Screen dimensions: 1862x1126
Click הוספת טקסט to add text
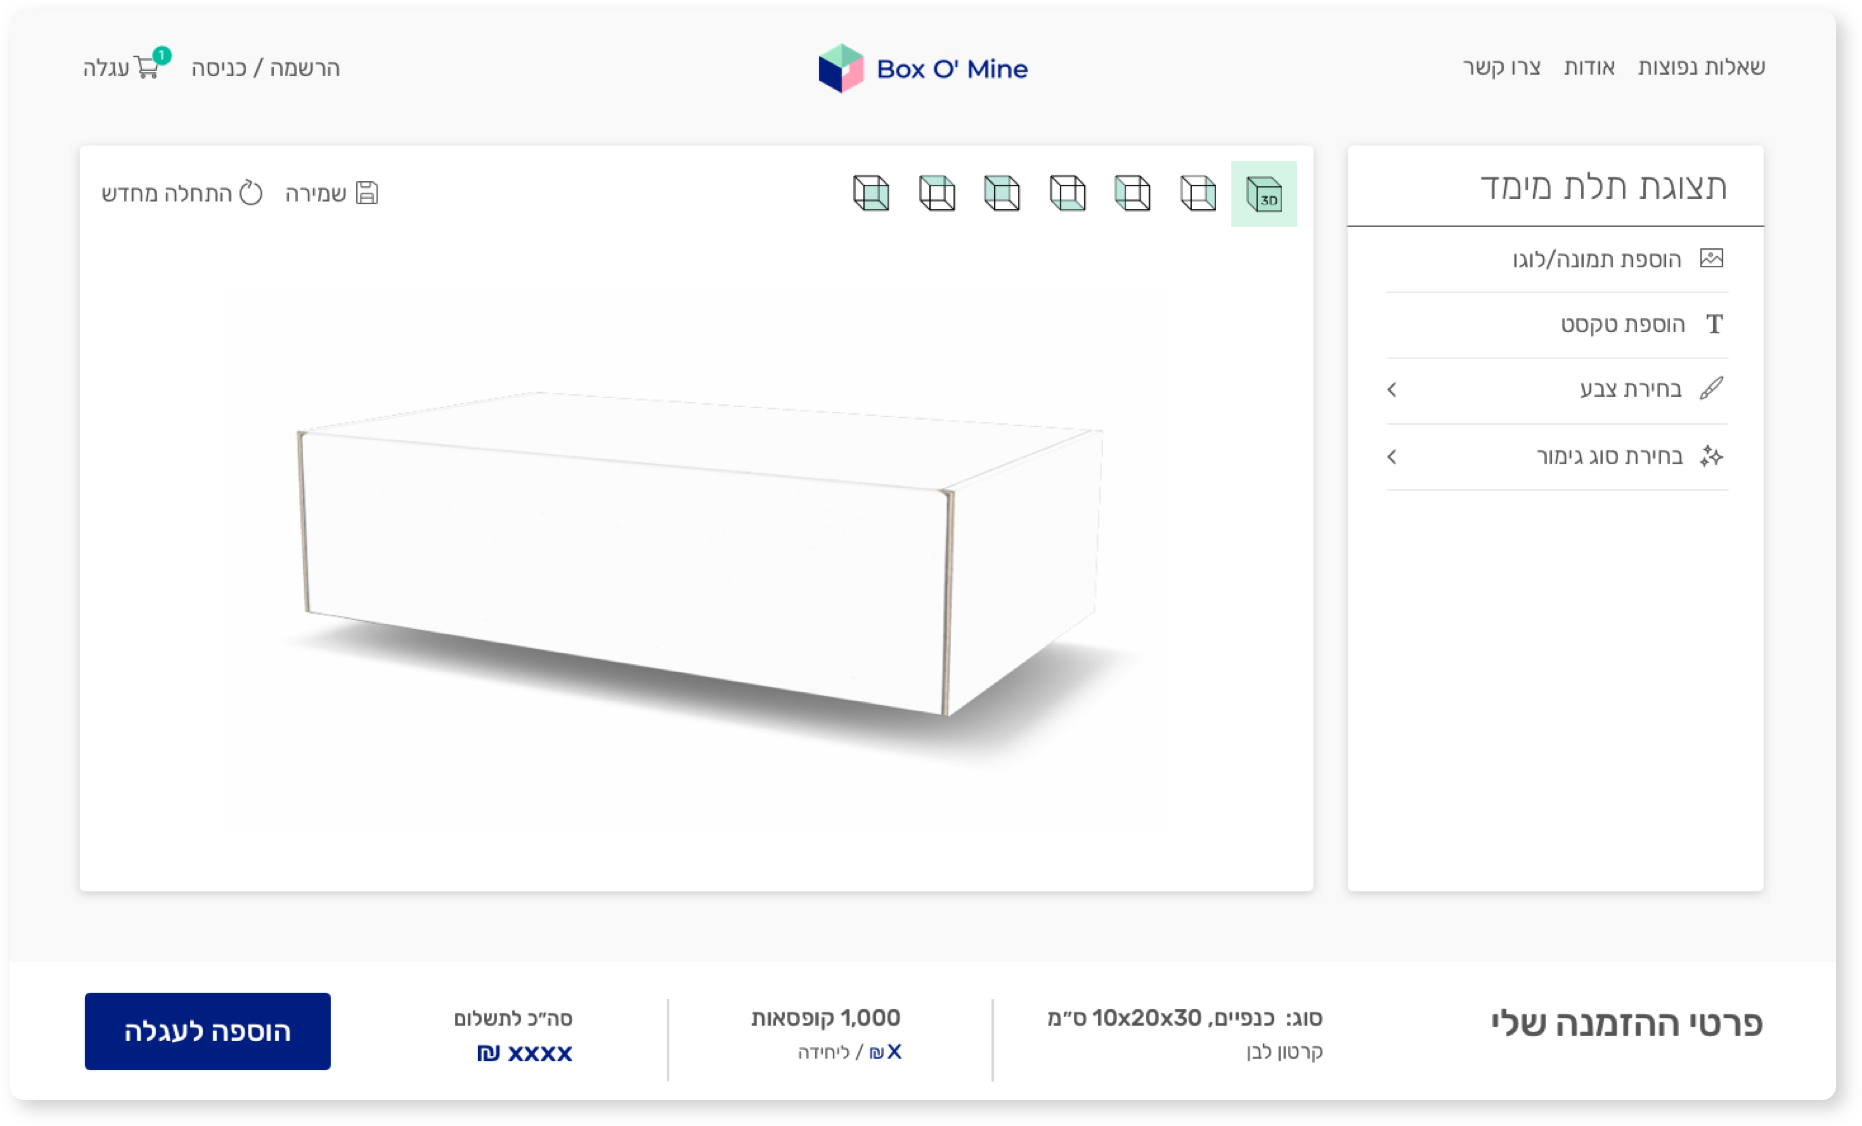(1622, 325)
